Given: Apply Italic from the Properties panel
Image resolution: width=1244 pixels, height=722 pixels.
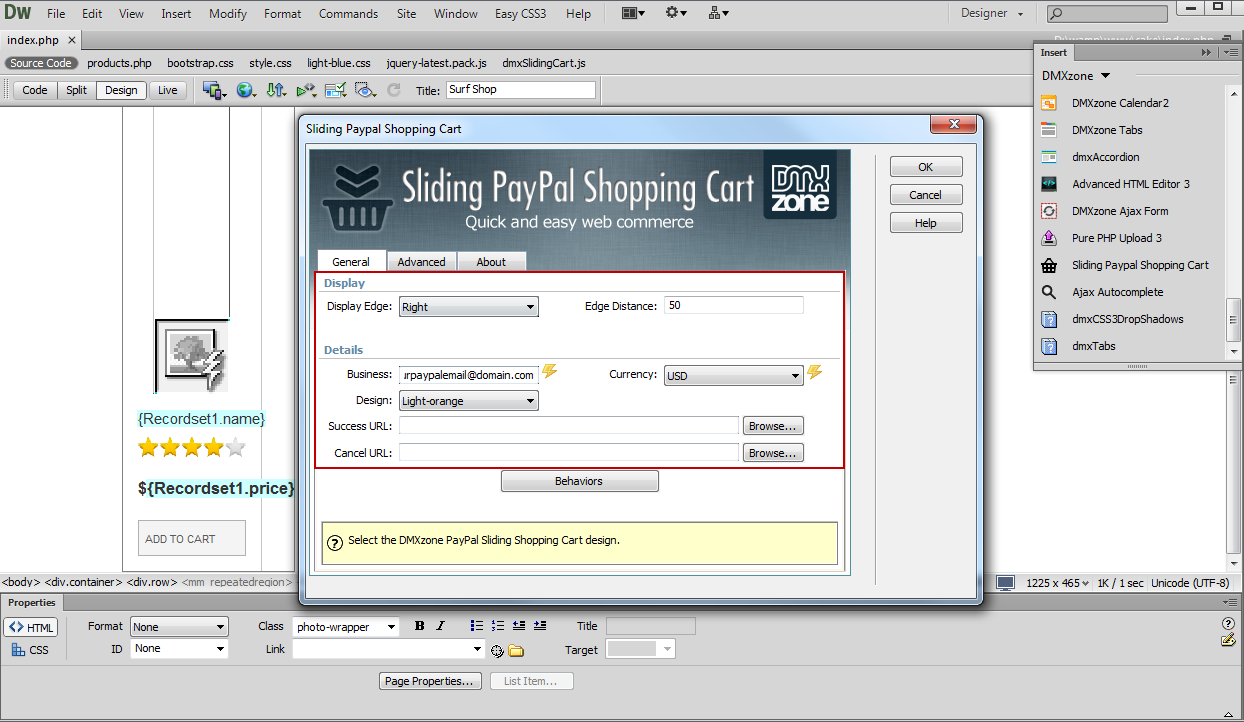Looking at the screenshot, I should pos(440,626).
